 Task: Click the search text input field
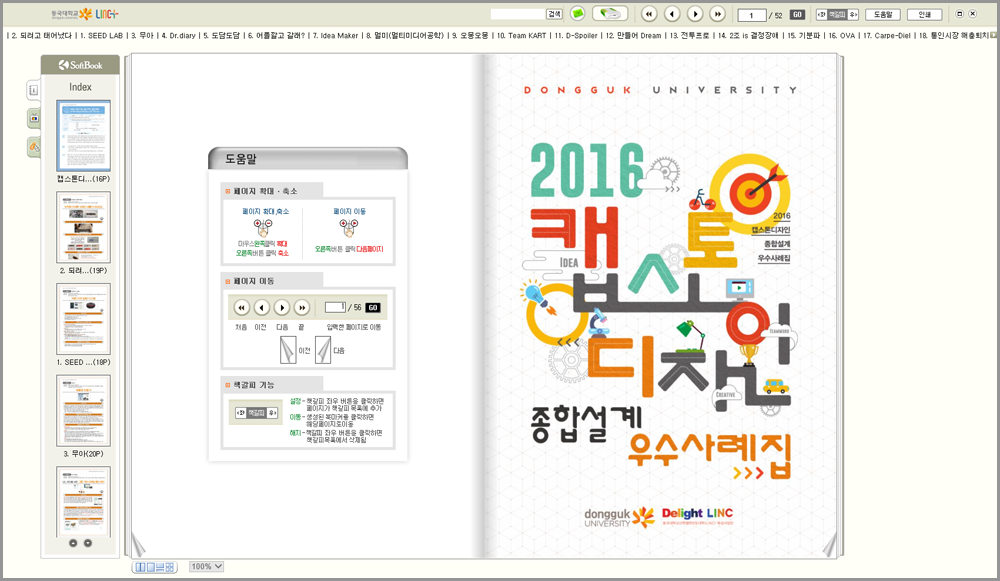point(518,14)
